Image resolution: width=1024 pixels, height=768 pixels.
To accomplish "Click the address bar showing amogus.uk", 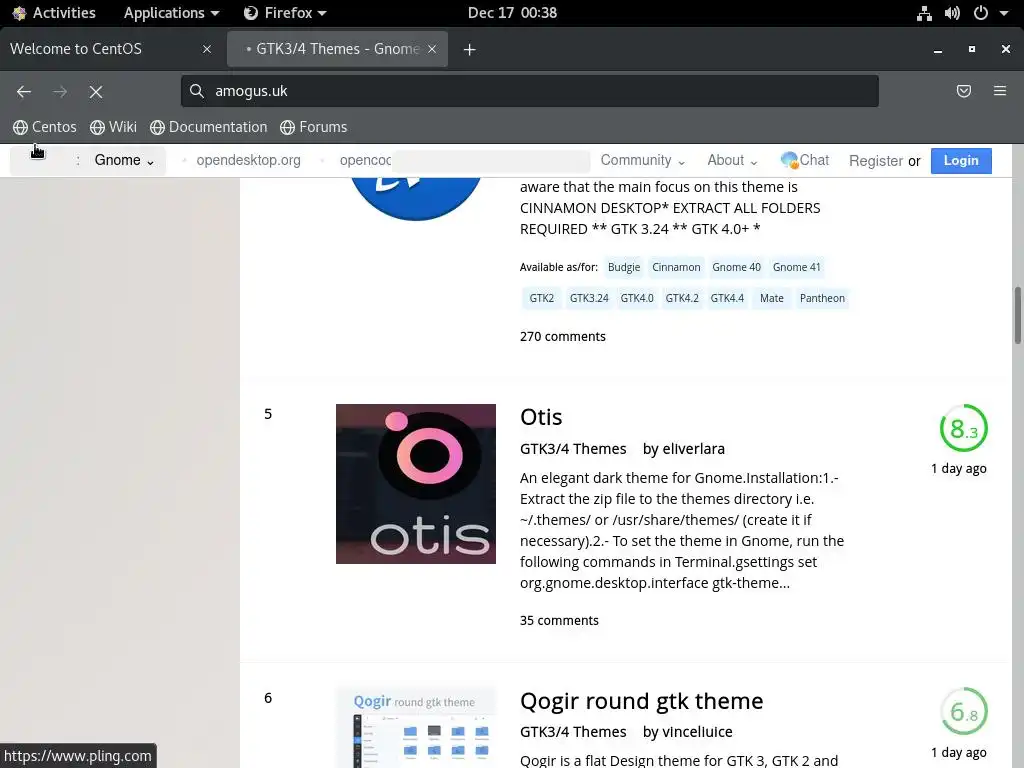I will 530,91.
